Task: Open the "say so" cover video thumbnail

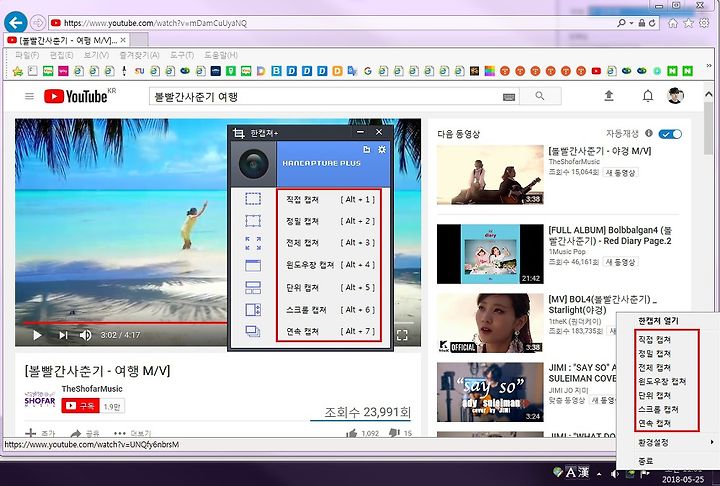Action: click(490, 392)
